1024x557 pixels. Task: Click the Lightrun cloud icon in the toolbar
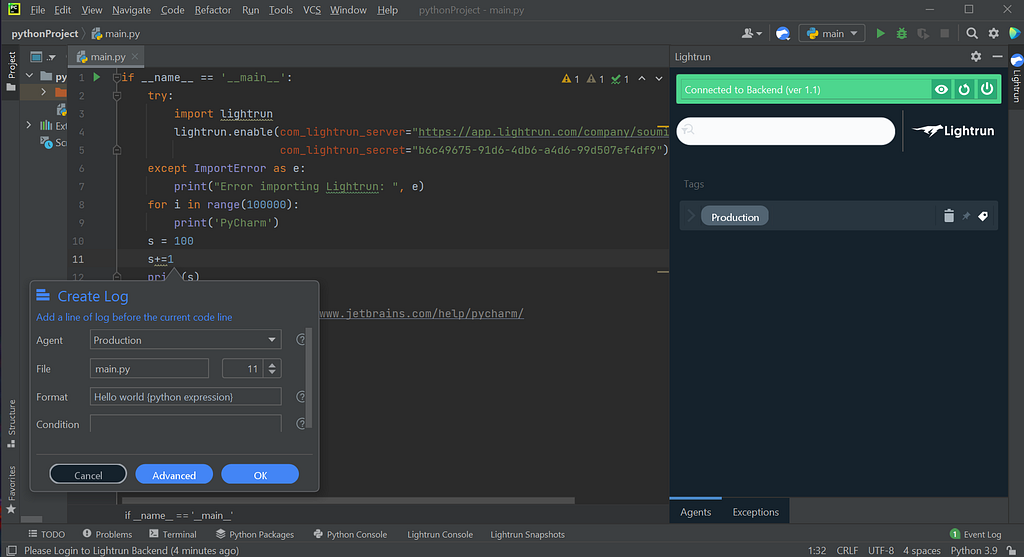click(782, 33)
